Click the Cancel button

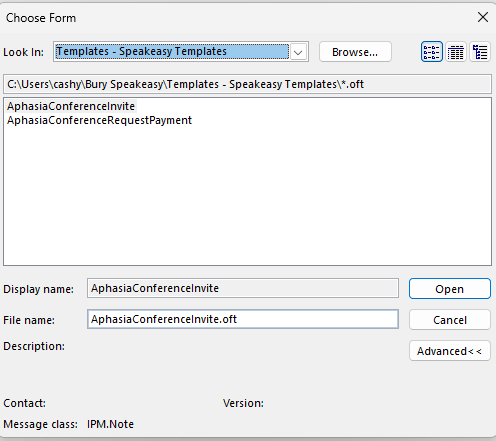coord(450,320)
